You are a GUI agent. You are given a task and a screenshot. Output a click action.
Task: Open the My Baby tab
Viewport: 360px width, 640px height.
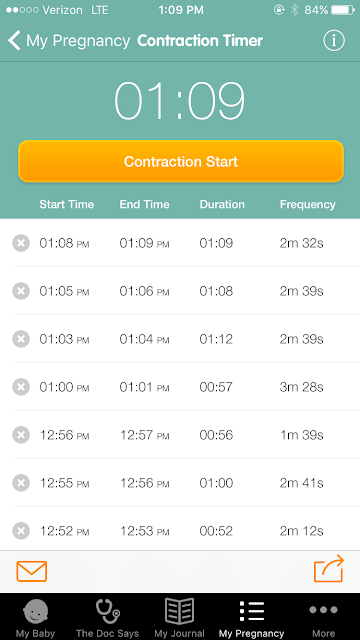click(x=36, y=618)
